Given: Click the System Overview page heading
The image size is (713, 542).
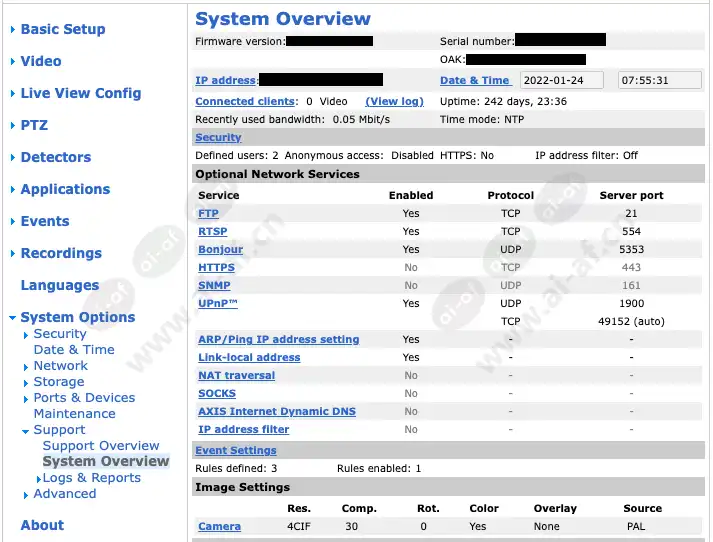Looking at the screenshot, I should coord(283,19).
